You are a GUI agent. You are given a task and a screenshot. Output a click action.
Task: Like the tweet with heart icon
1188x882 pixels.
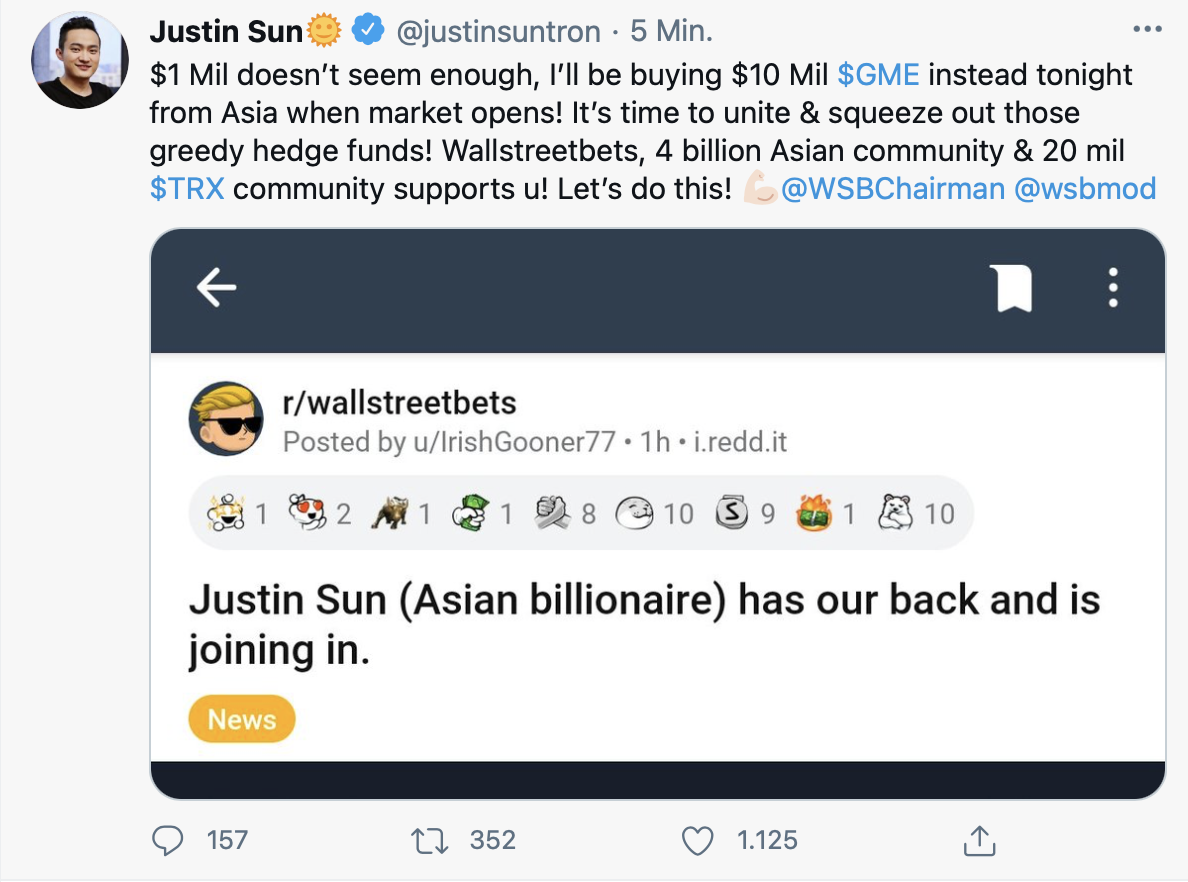pos(697,841)
